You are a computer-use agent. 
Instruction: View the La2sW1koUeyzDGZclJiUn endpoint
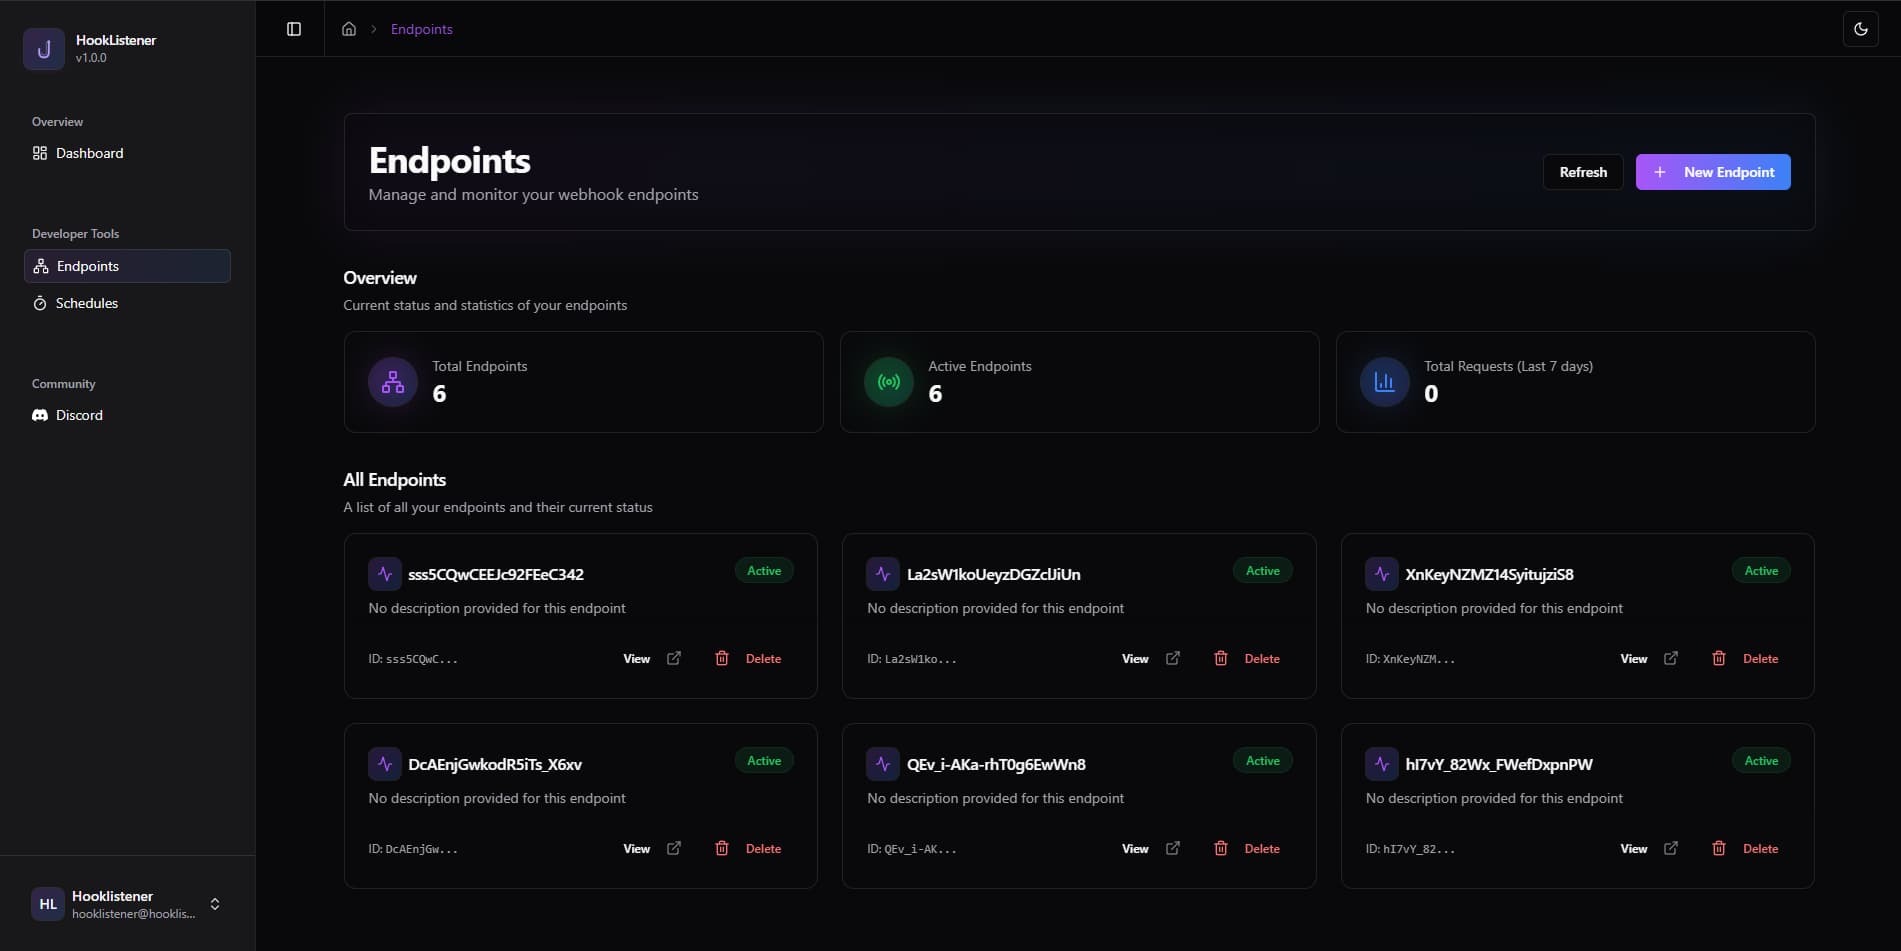1135,659
